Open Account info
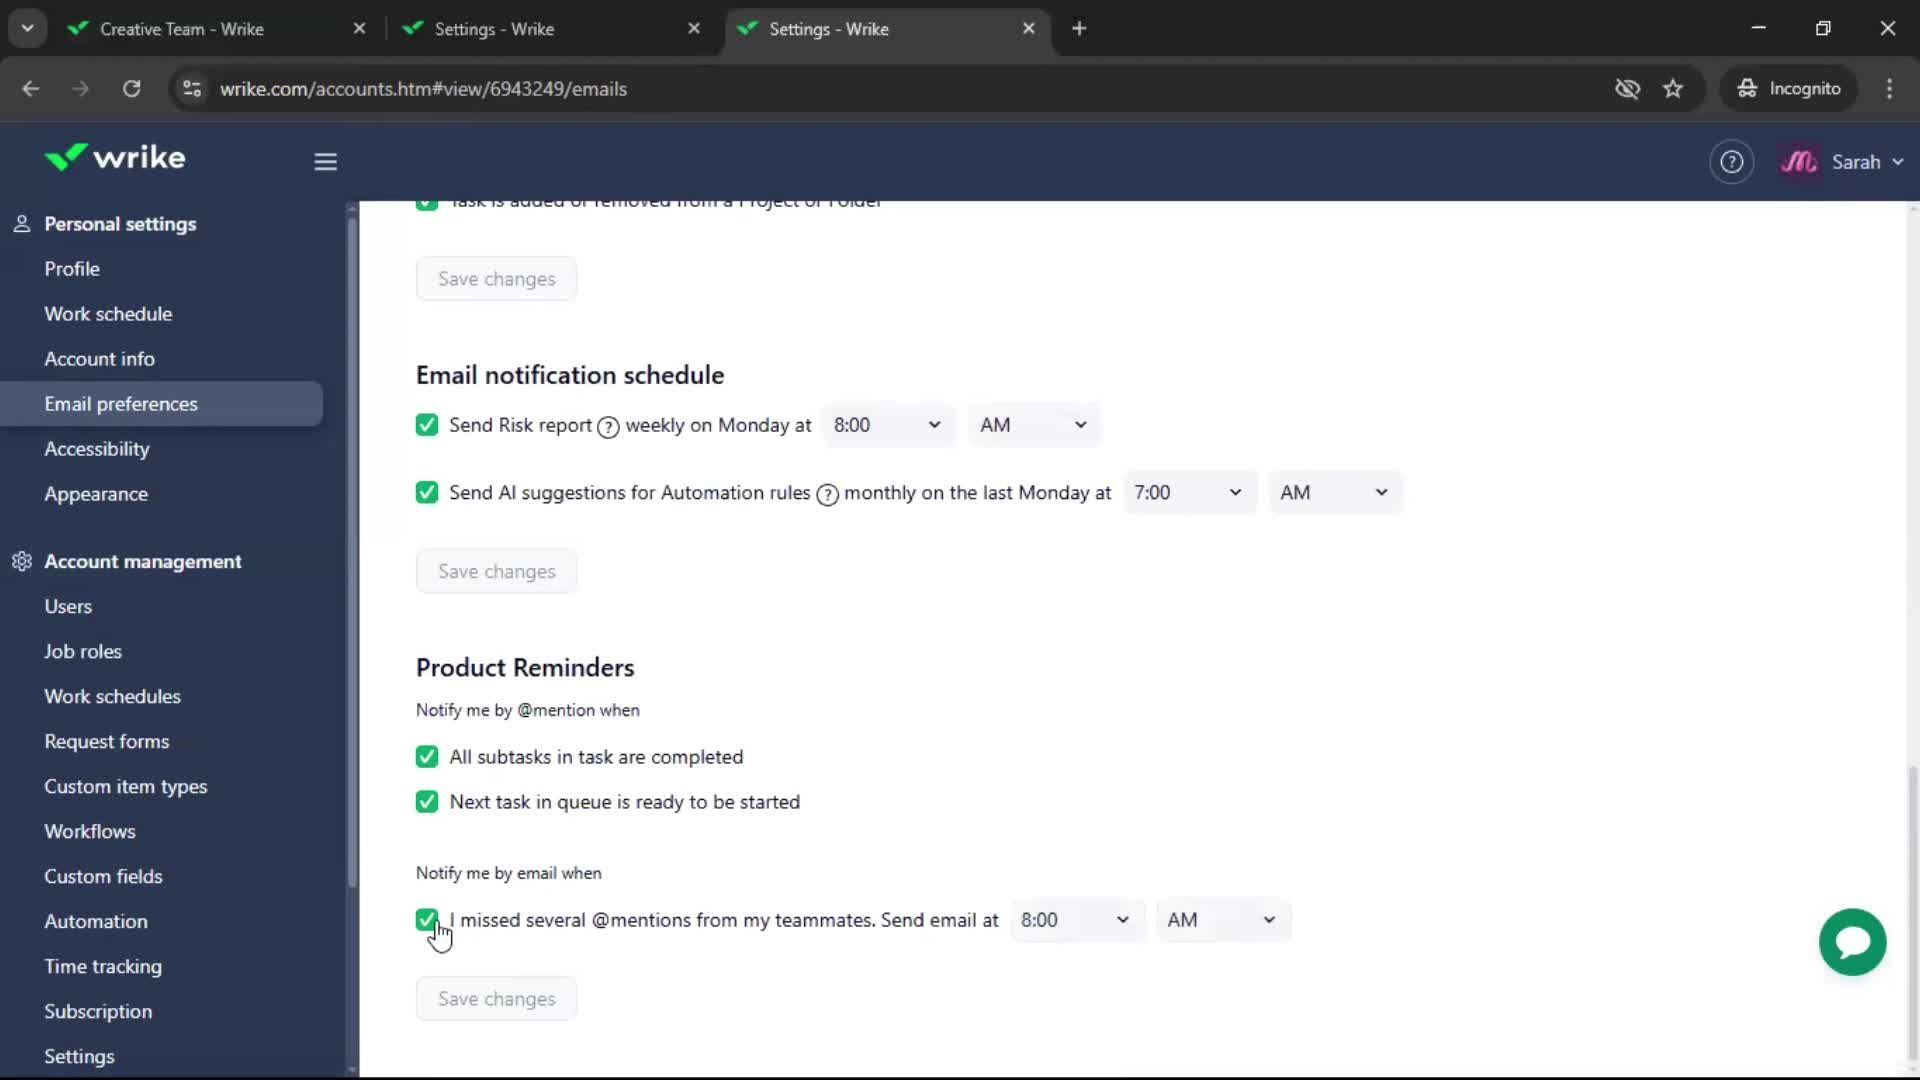1920x1080 pixels. (99, 359)
